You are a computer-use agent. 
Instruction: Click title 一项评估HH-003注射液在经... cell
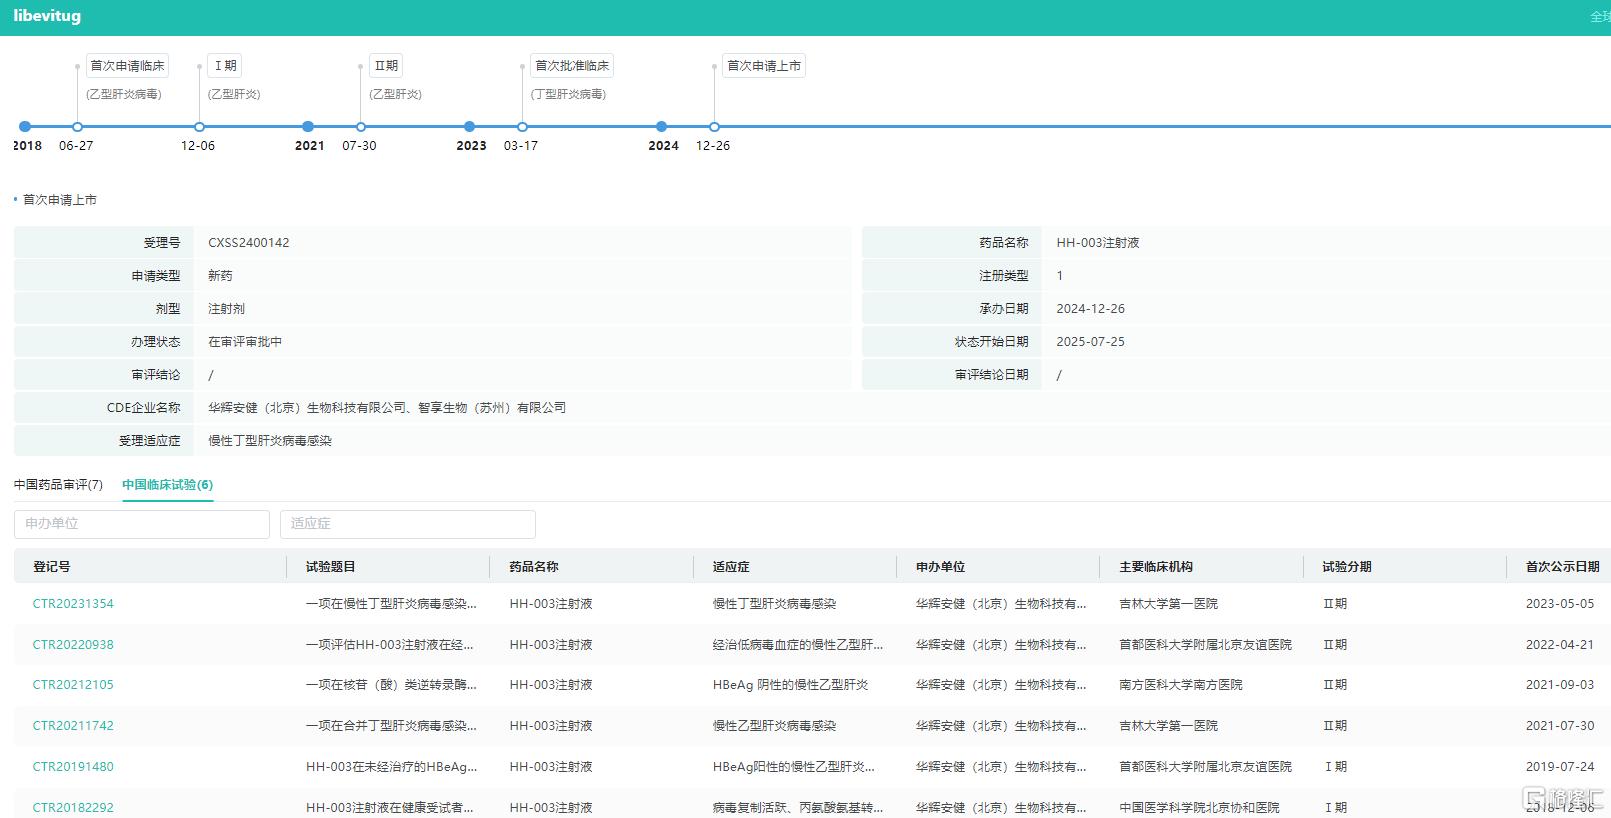click(x=390, y=645)
